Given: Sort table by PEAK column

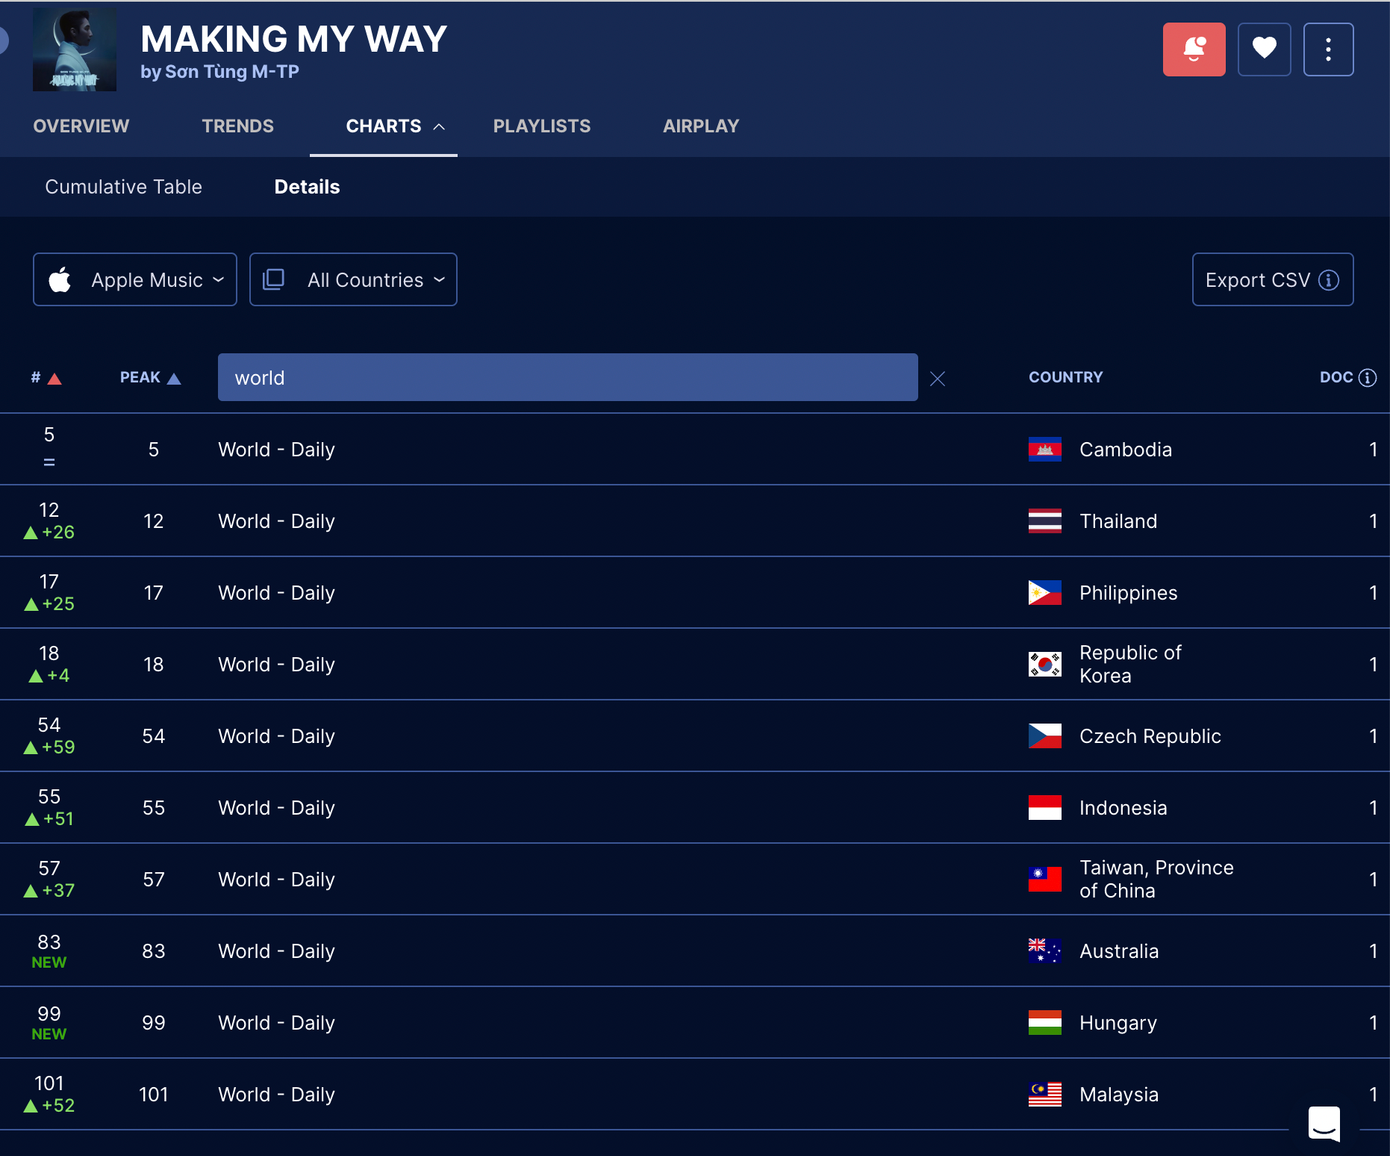Looking at the screenshot, I should tap(150, 377).
